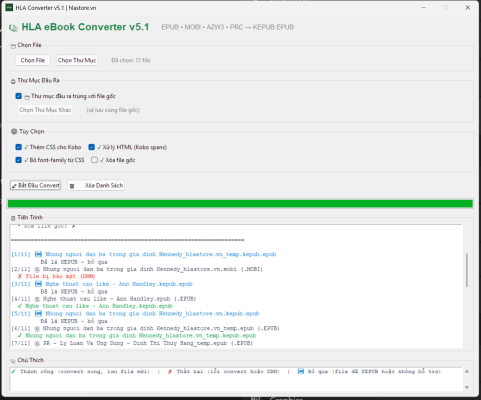The height and width of the screenshot is (400, 481).
Task: Click the Chú Thích scroll up arrow
Action: (x=467, y=371)
